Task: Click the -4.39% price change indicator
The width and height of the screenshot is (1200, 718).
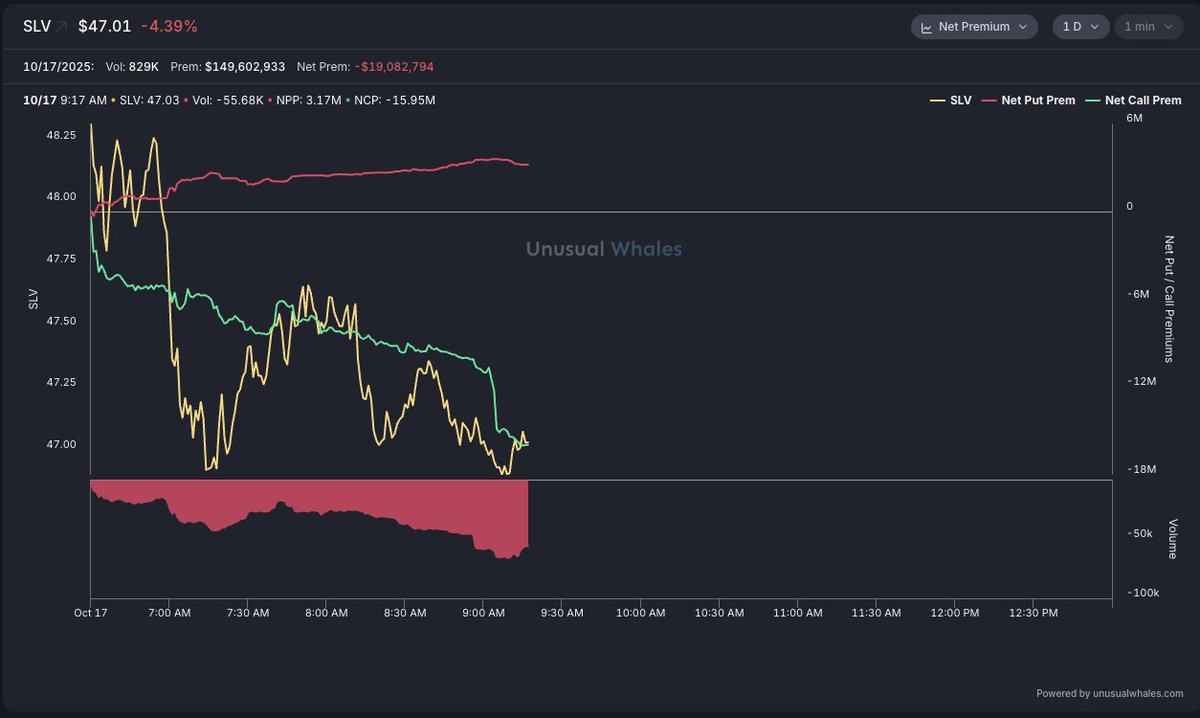Action: 167,26
